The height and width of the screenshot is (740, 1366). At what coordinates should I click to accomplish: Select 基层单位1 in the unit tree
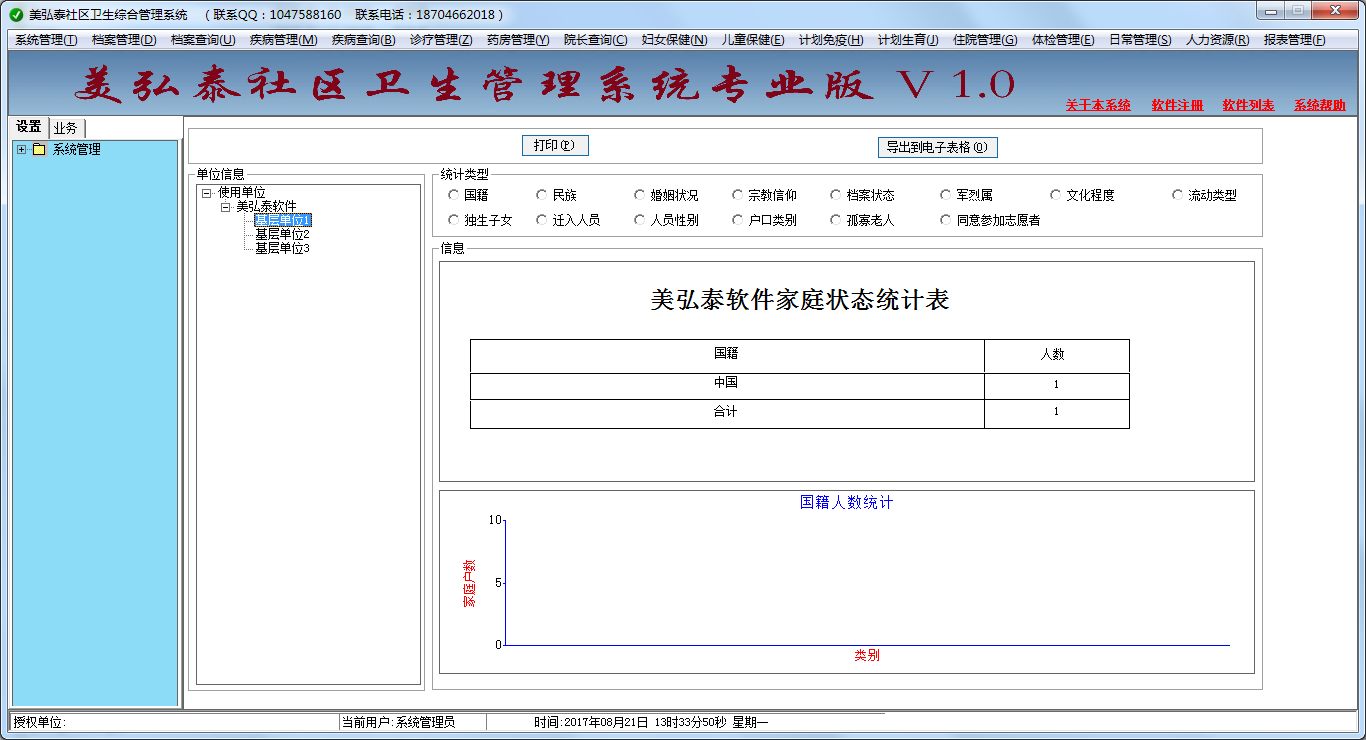tap(283, 220)
